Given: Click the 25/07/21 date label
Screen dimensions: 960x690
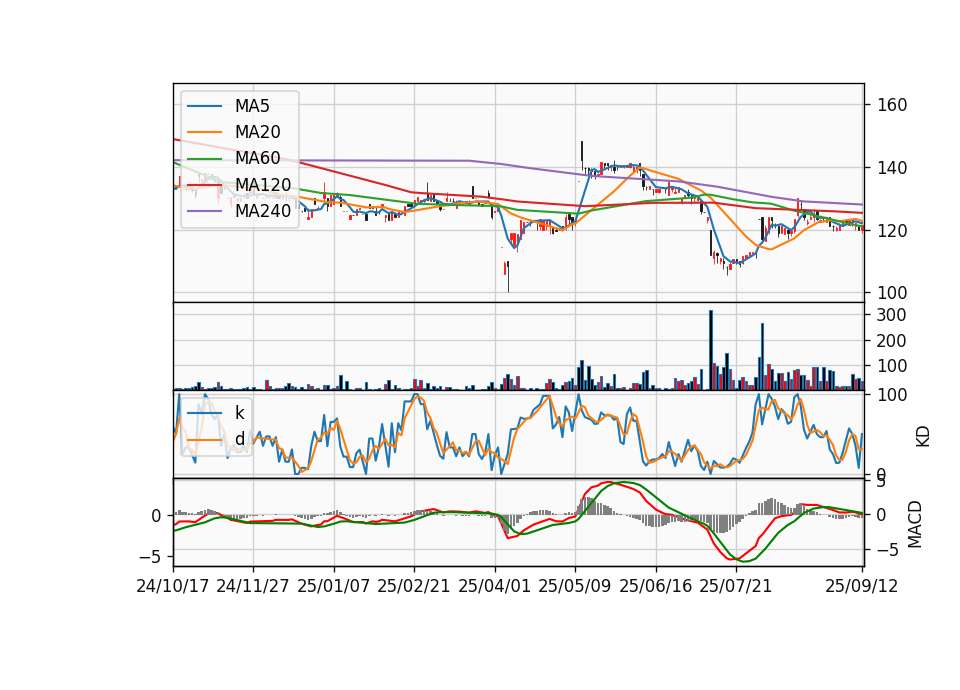Looking at the screenshot, I should click(736, 586).
